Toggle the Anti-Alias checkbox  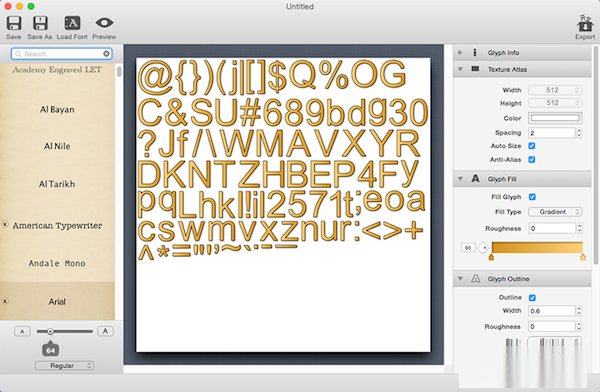point(532,159)
